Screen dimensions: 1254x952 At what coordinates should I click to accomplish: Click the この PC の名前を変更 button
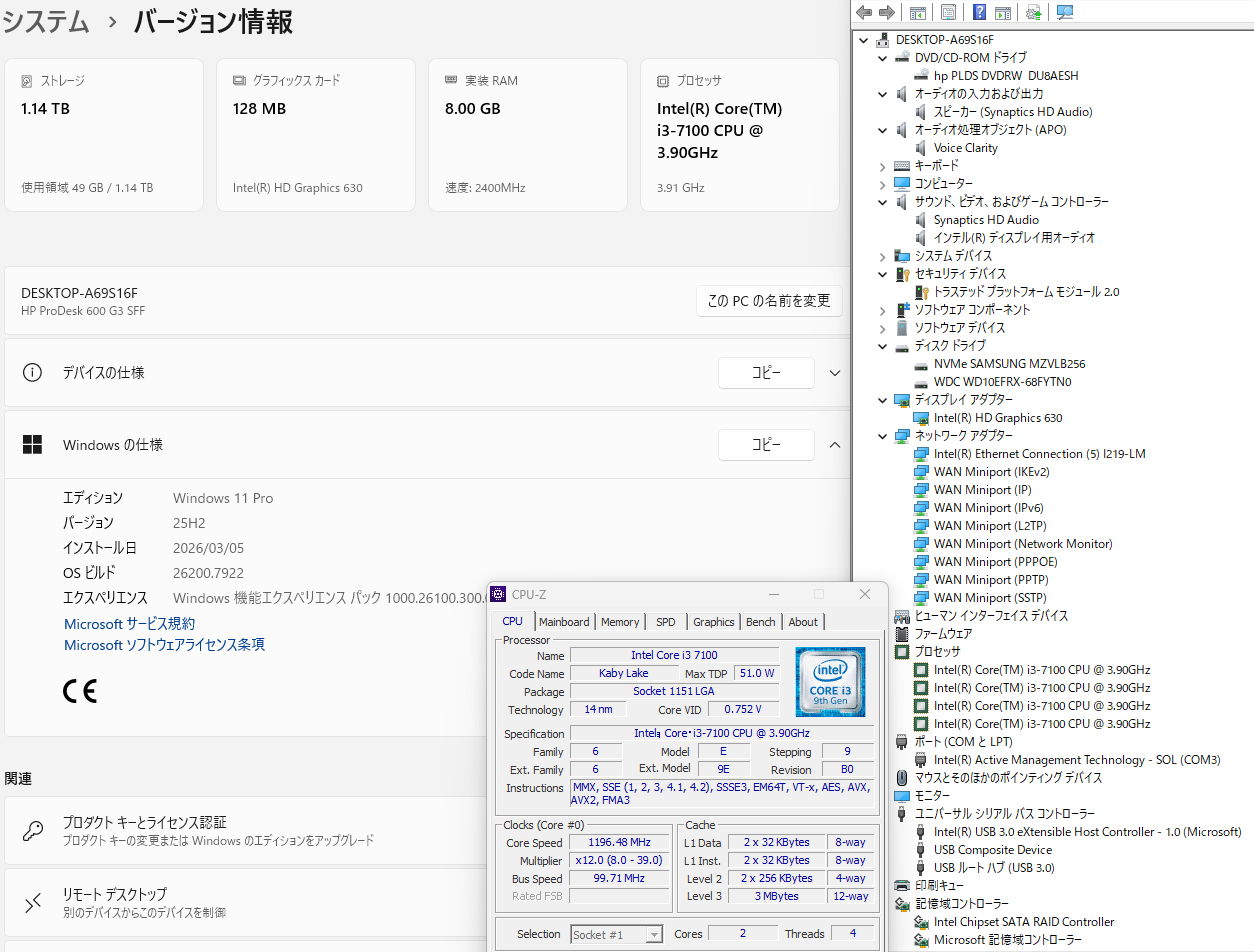point(769,301)
